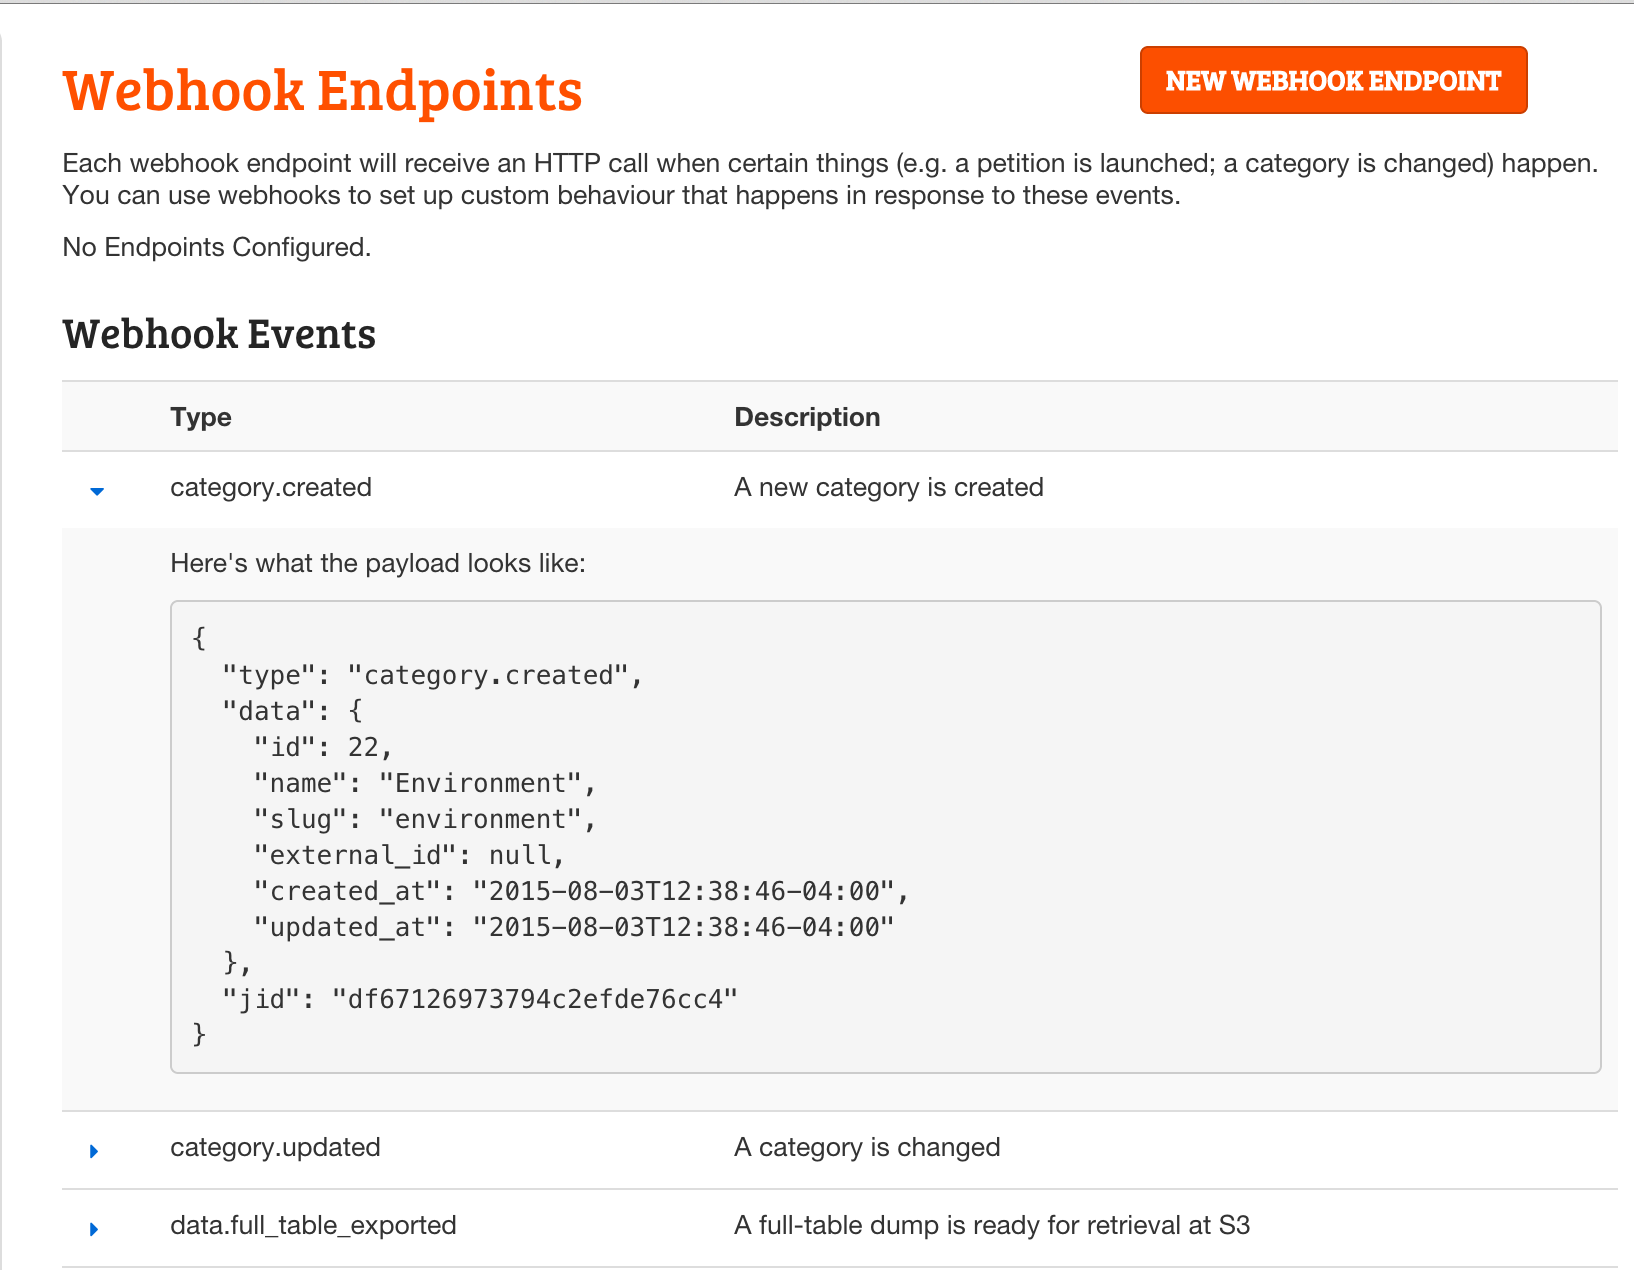Viewport: 1634px width, 1270px height.
Task: Click the "jid" value payload line
Action: 480,999
